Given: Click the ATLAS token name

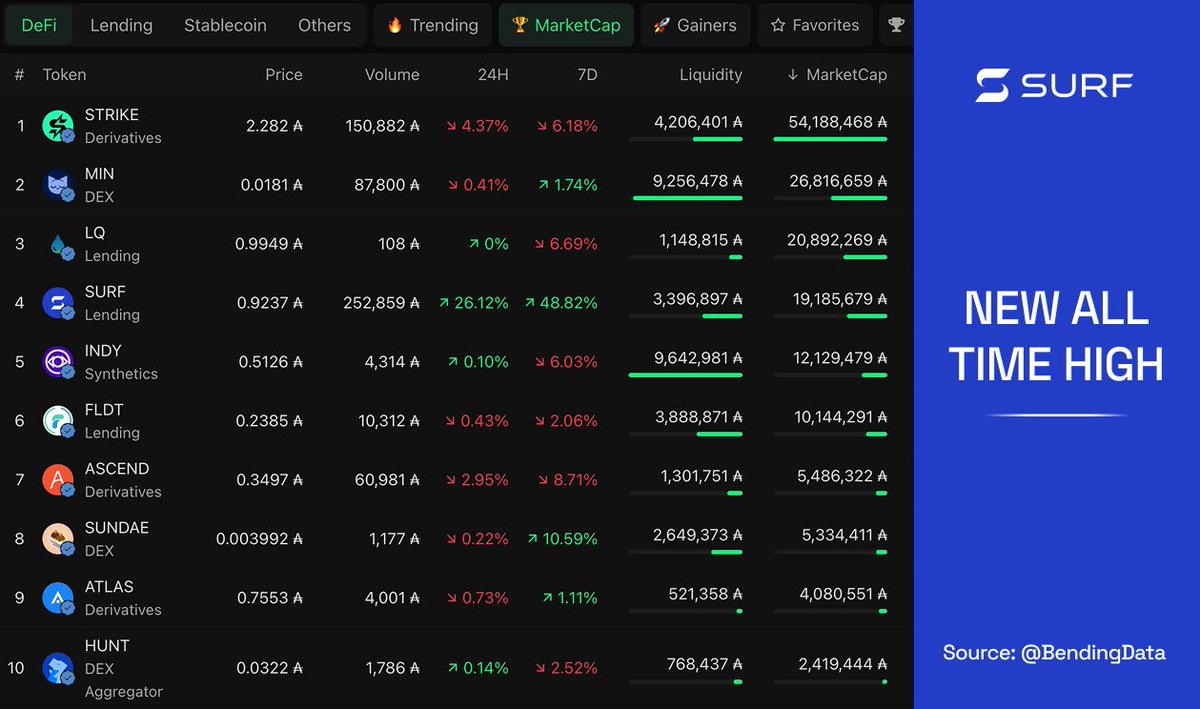Looking at the screenshot, I should (109, 587).
